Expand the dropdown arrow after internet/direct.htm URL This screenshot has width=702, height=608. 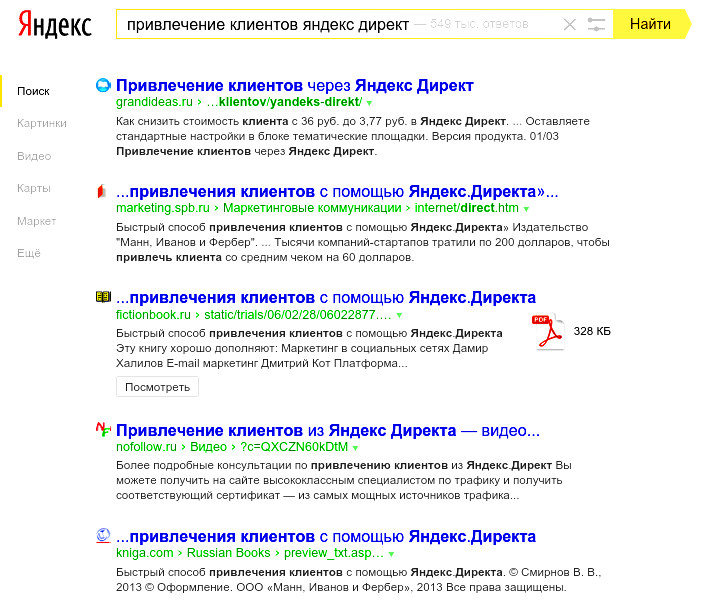point(526,209)
